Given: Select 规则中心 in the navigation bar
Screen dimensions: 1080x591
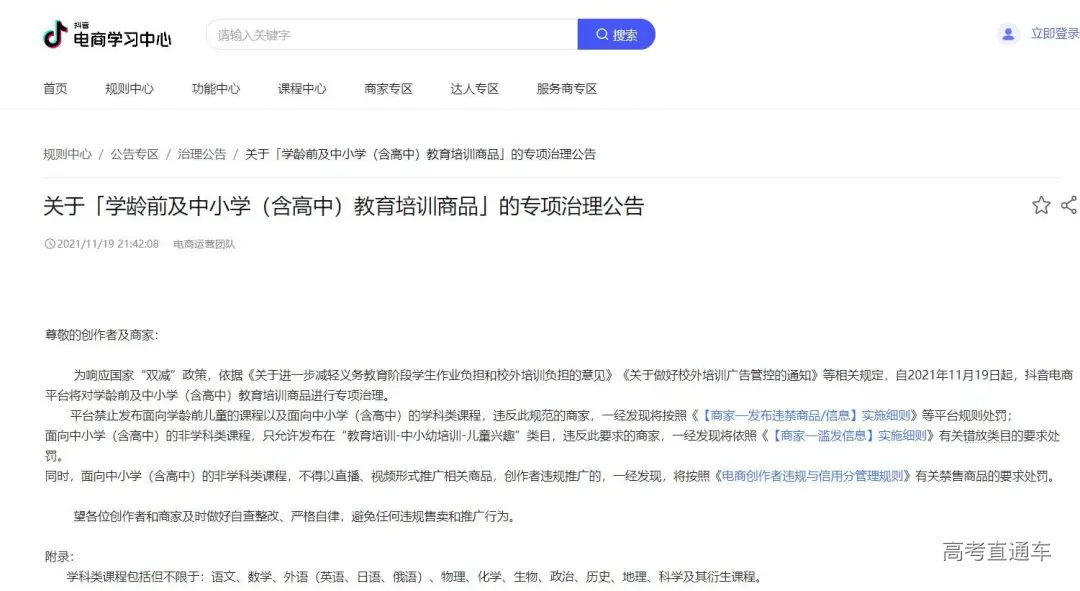Looking at the screenshot, I should tap(130, 88).
